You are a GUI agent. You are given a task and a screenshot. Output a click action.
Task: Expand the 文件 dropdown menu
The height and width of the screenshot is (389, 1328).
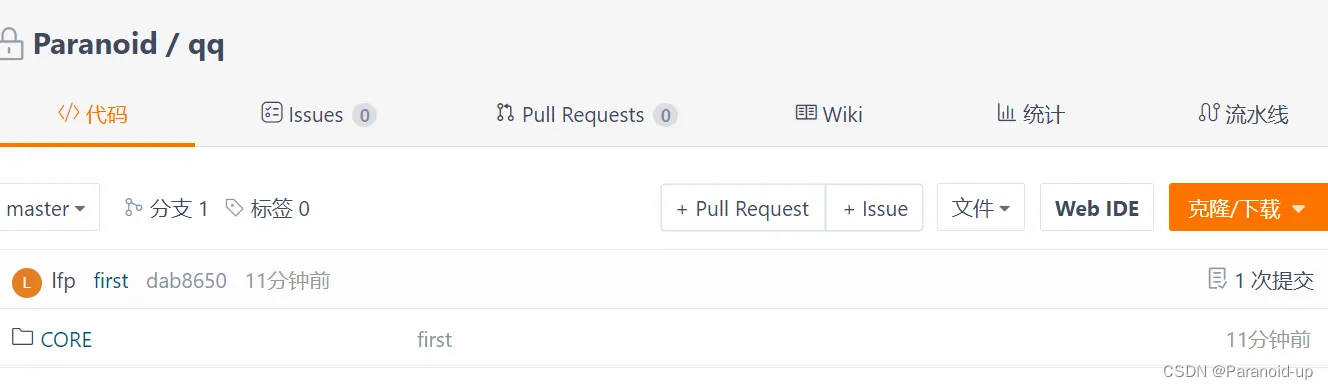click(x=981, y=208)
